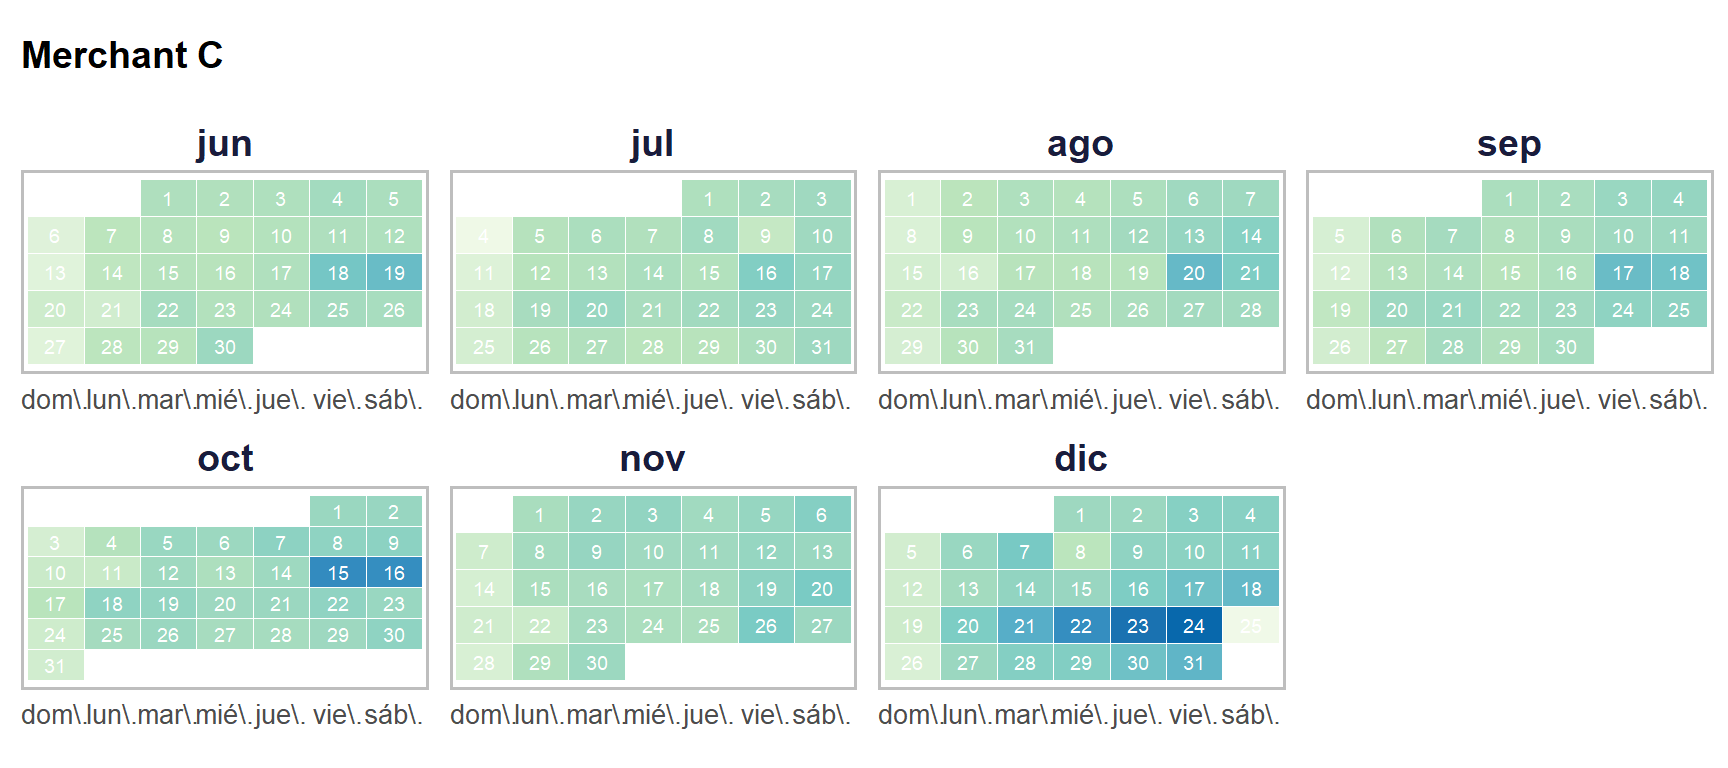
Task: Select the "dic" month title
Action: coord(1080,459)
